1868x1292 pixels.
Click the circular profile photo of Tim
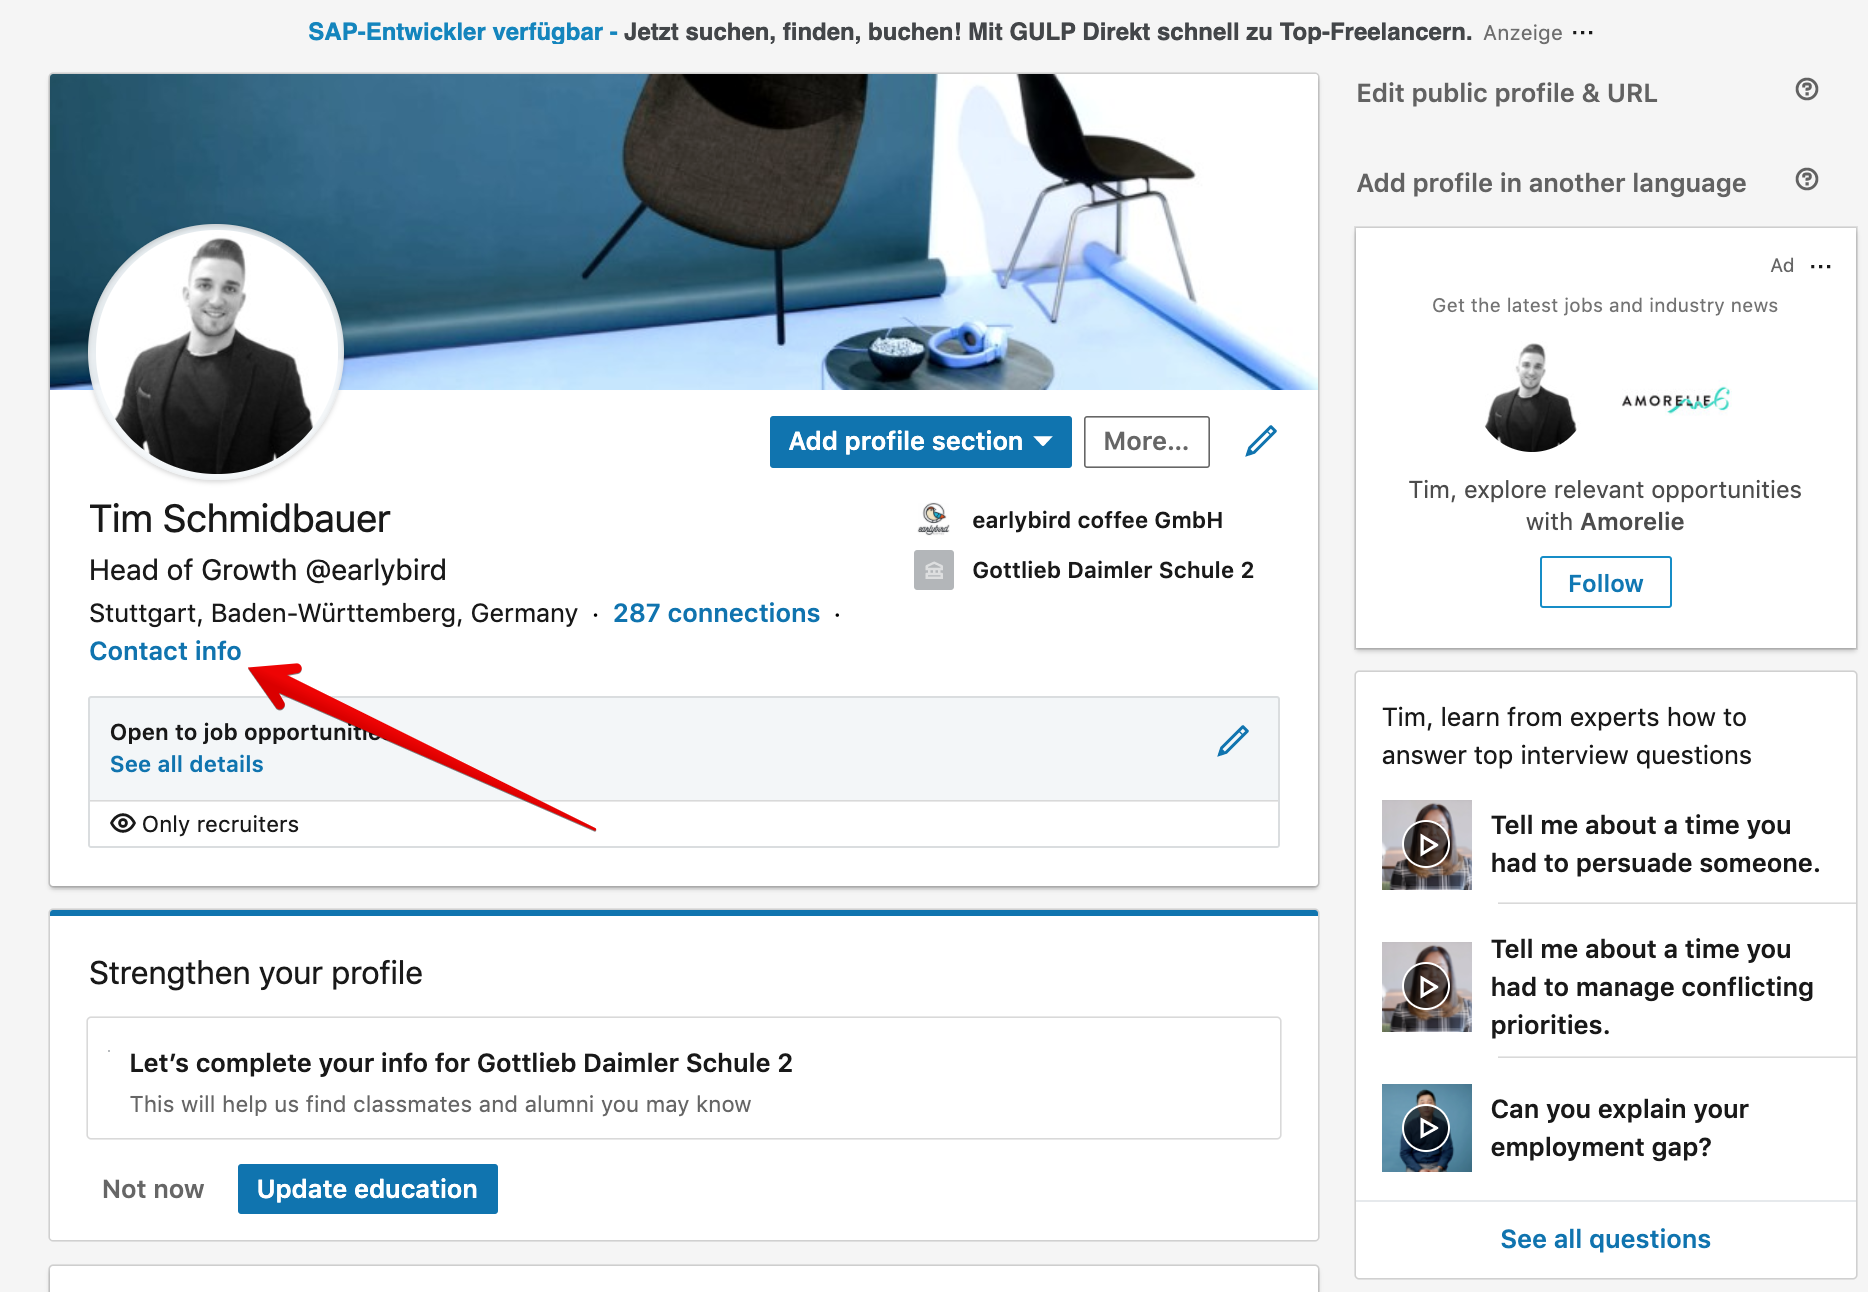(x=216, y=352)
